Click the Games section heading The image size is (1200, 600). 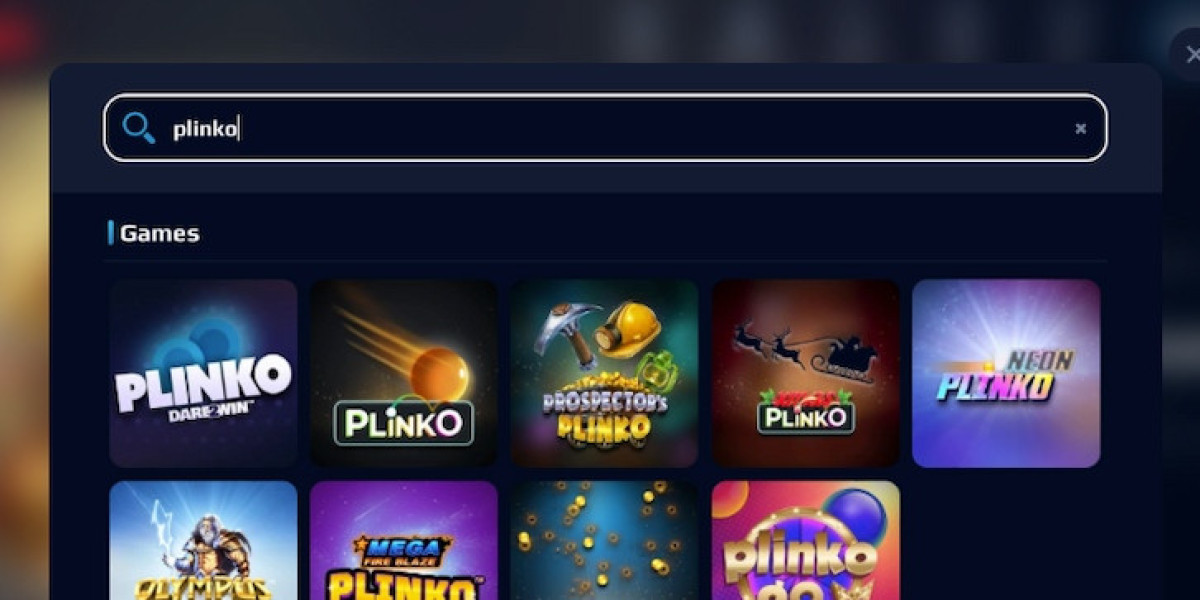tap(159, 233)
